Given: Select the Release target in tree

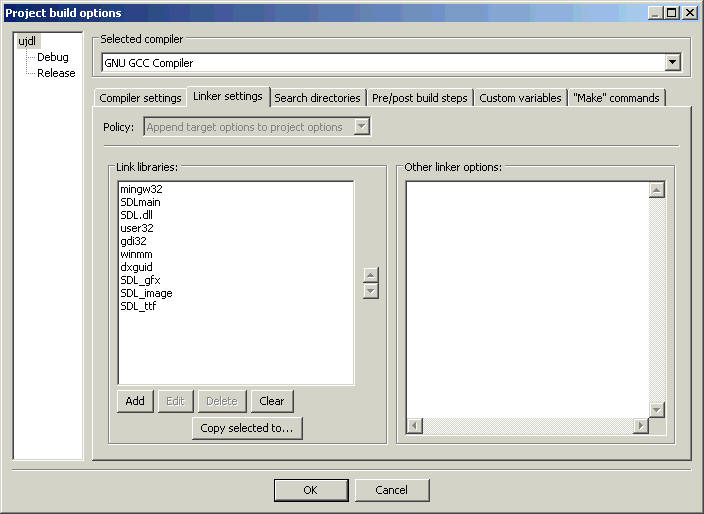Looking at the screenshot, I should (x=56, y=73).
